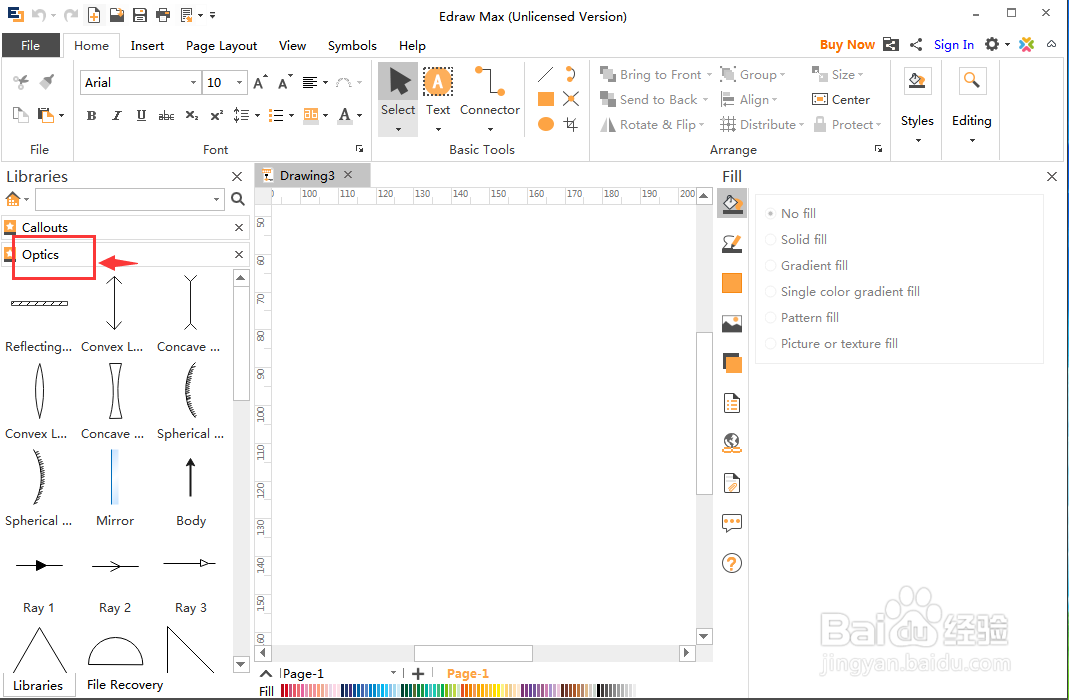Open the Symbols ribbon tab

tap(352, 45)
